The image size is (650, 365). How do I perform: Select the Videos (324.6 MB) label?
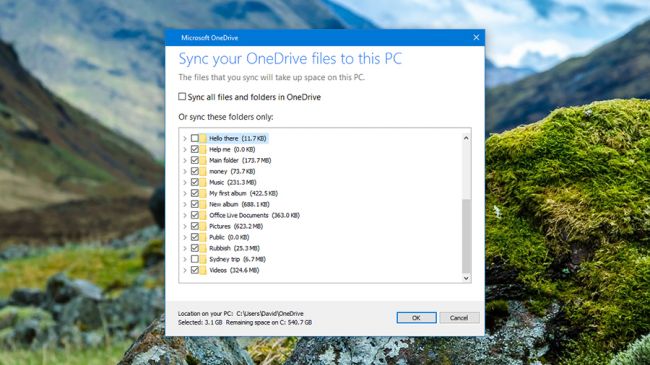coord(234,270)
